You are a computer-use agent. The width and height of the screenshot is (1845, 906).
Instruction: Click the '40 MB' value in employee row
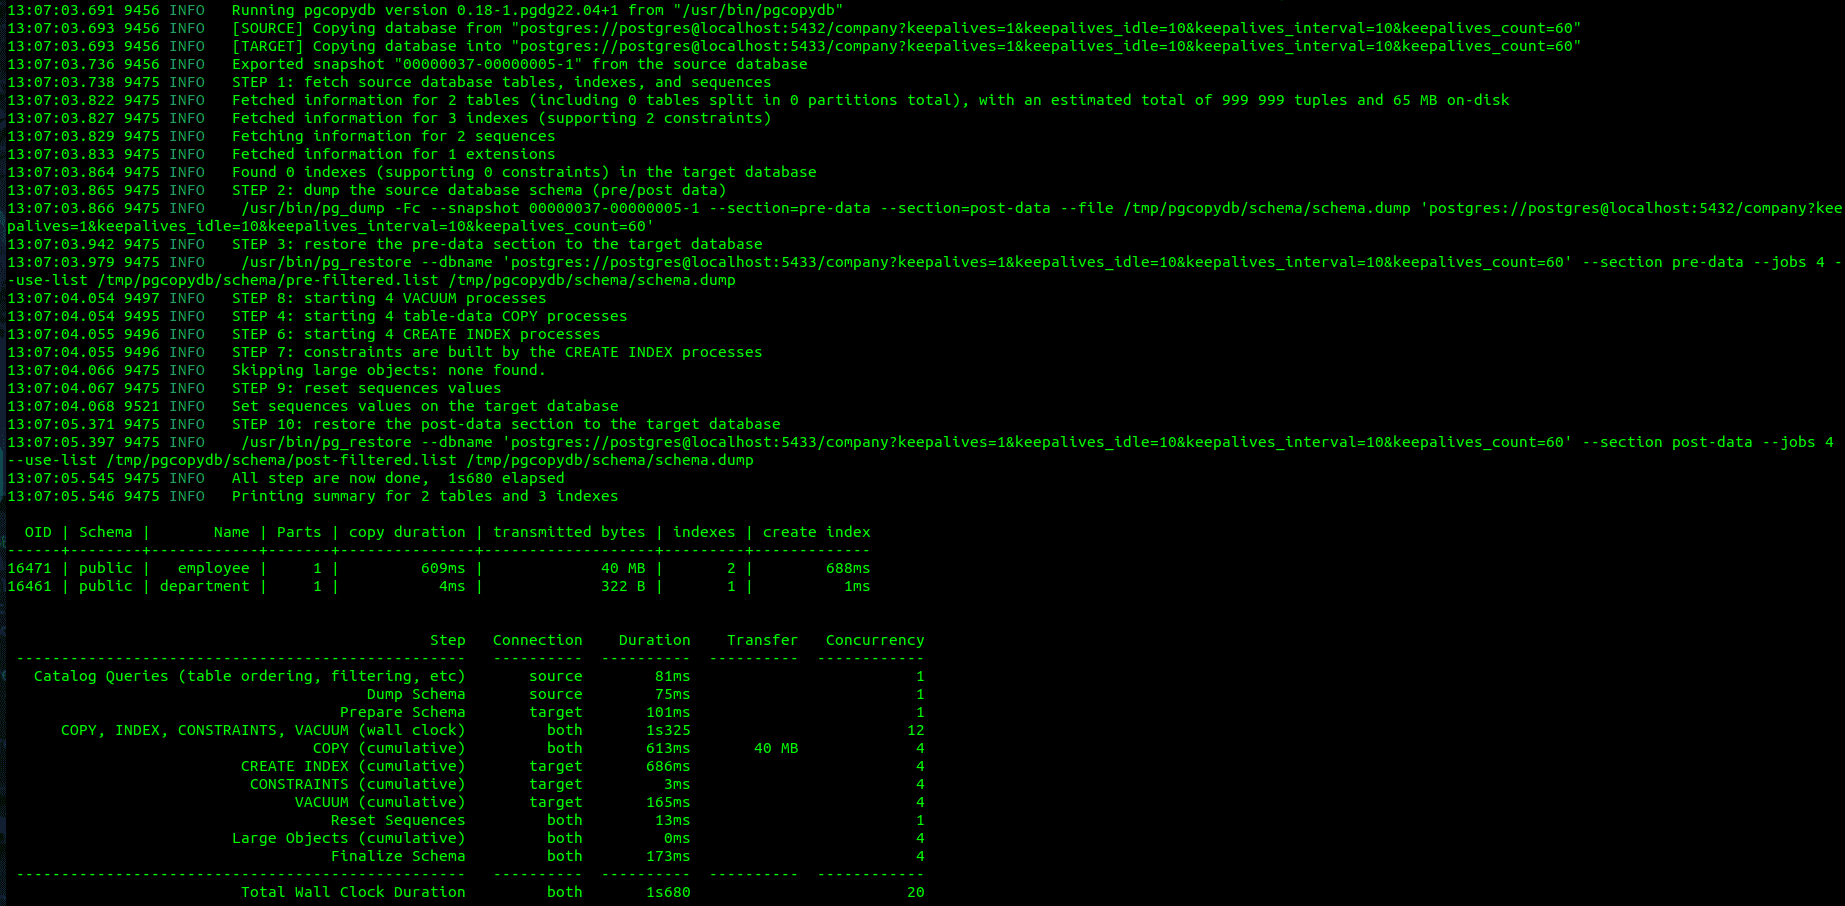pos(623,568)
